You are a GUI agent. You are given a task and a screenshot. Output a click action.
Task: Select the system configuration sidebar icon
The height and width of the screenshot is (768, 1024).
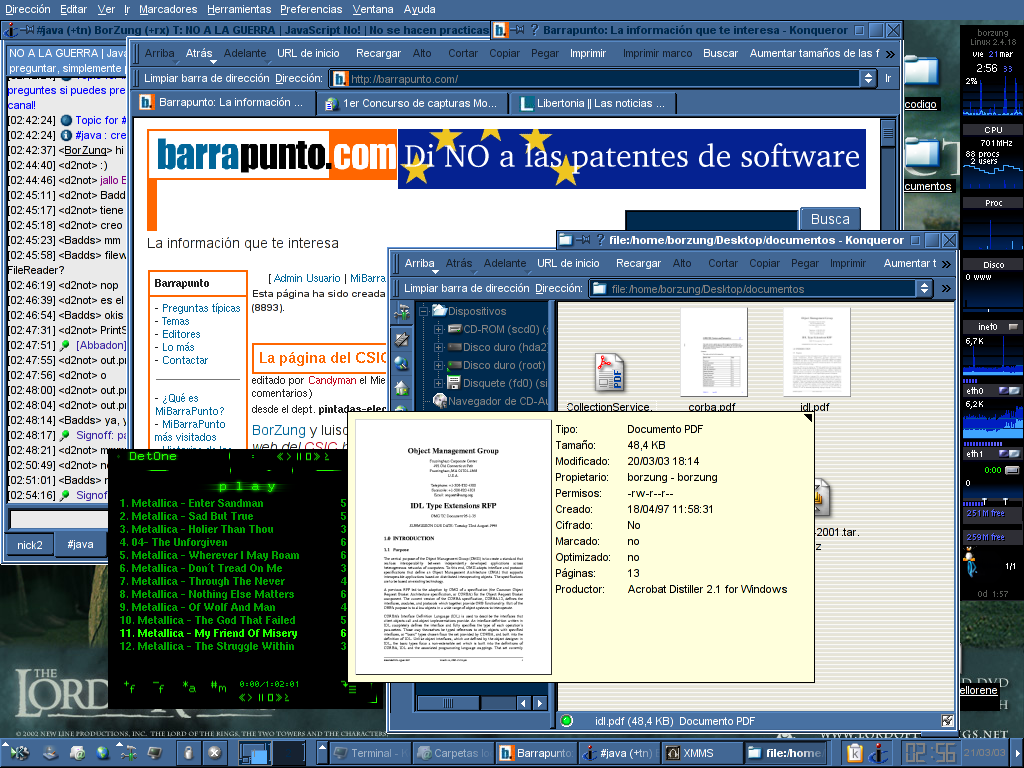pos(402,313)
